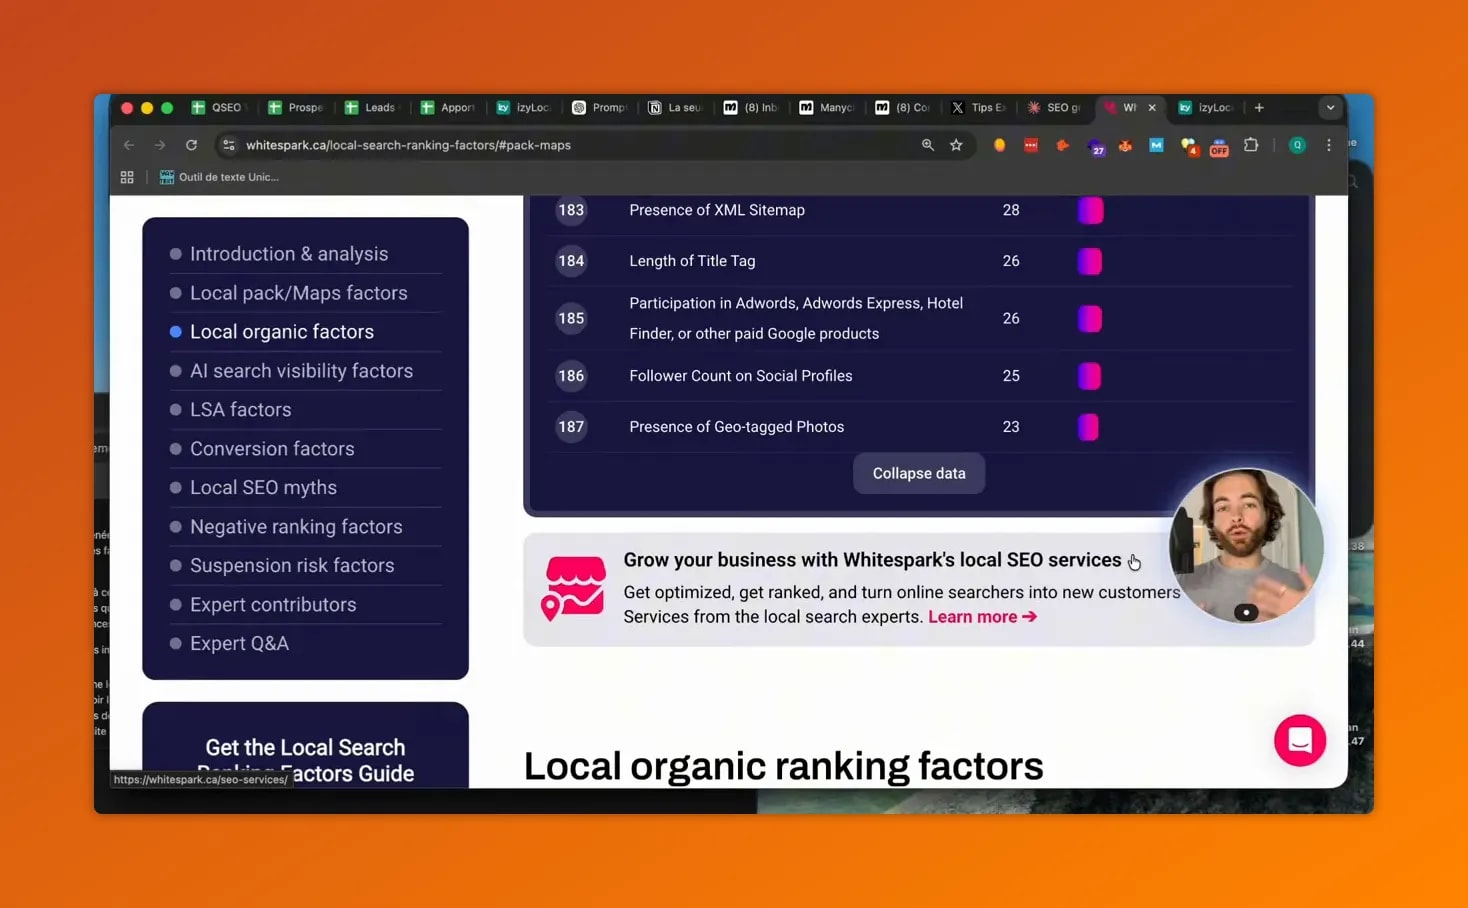Click the site information icon beside URL
The height and width of the screenshot is (908, 1468).
(229, 145)
